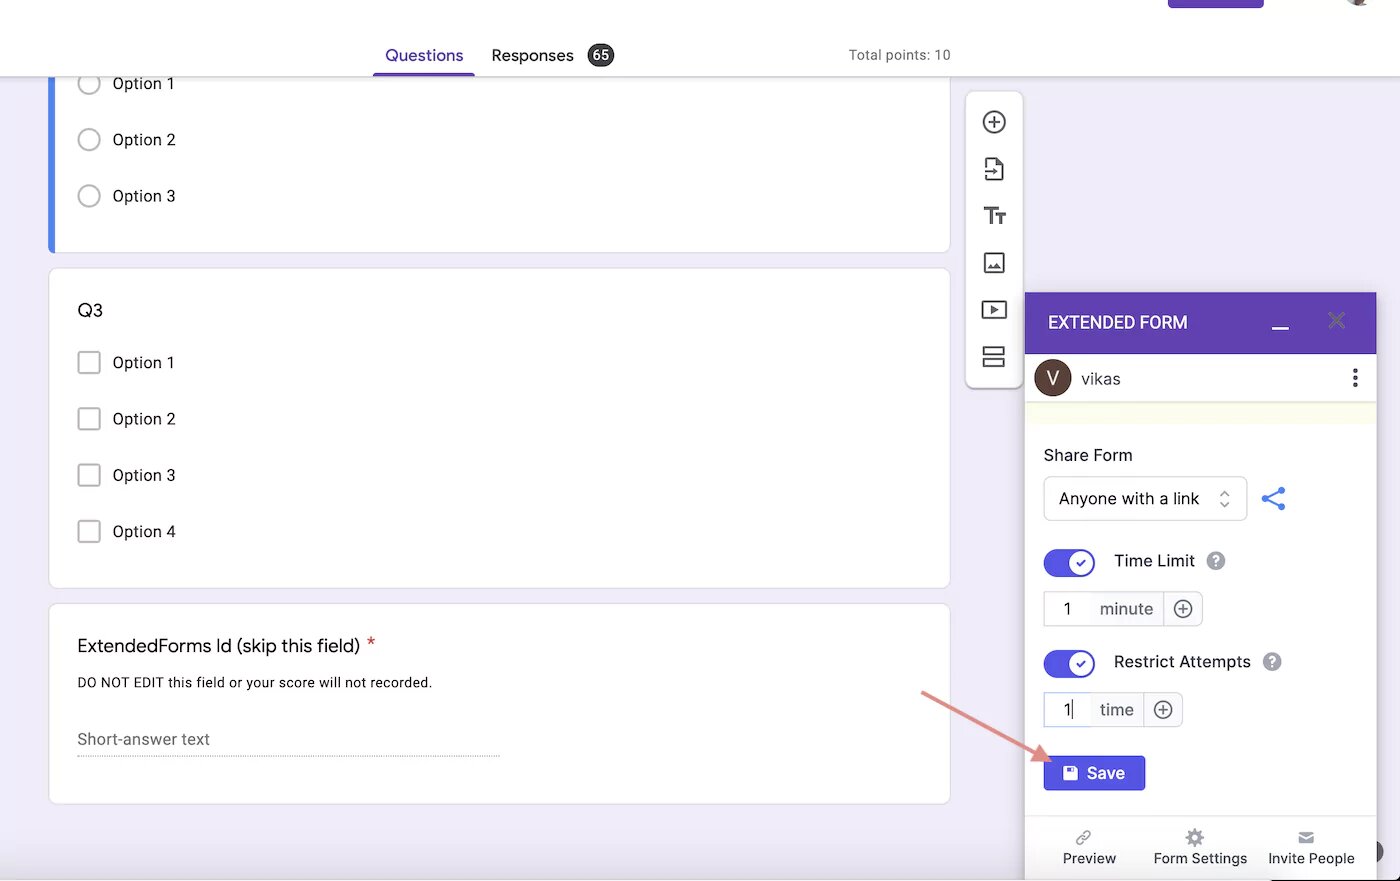
Task: Click the blue share icon next to the link dropdown
Action: click(x=1274, y=498)
